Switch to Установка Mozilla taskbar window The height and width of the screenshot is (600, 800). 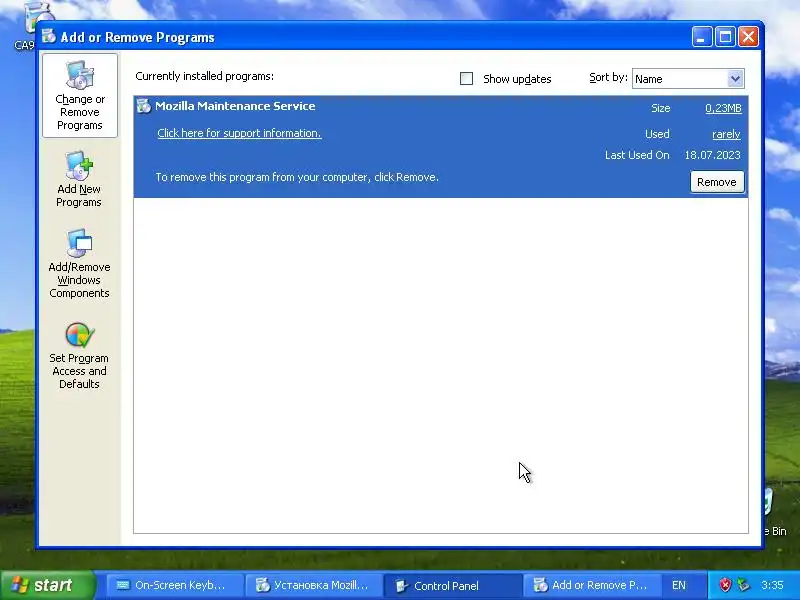point(313,585)
